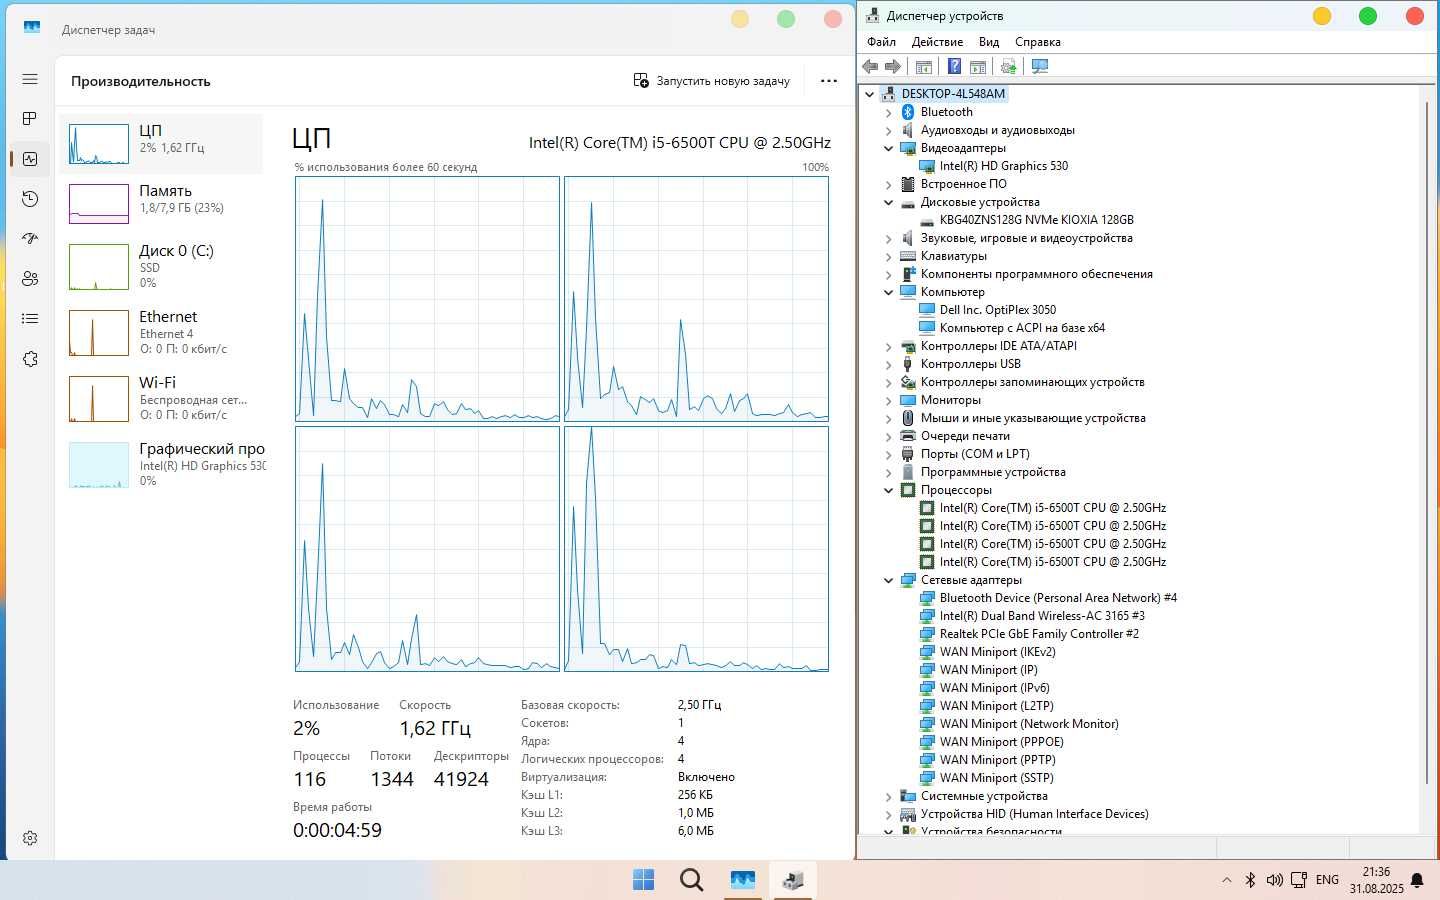Open the Processes page in Task Manager sidebar

tap(30, 118)
